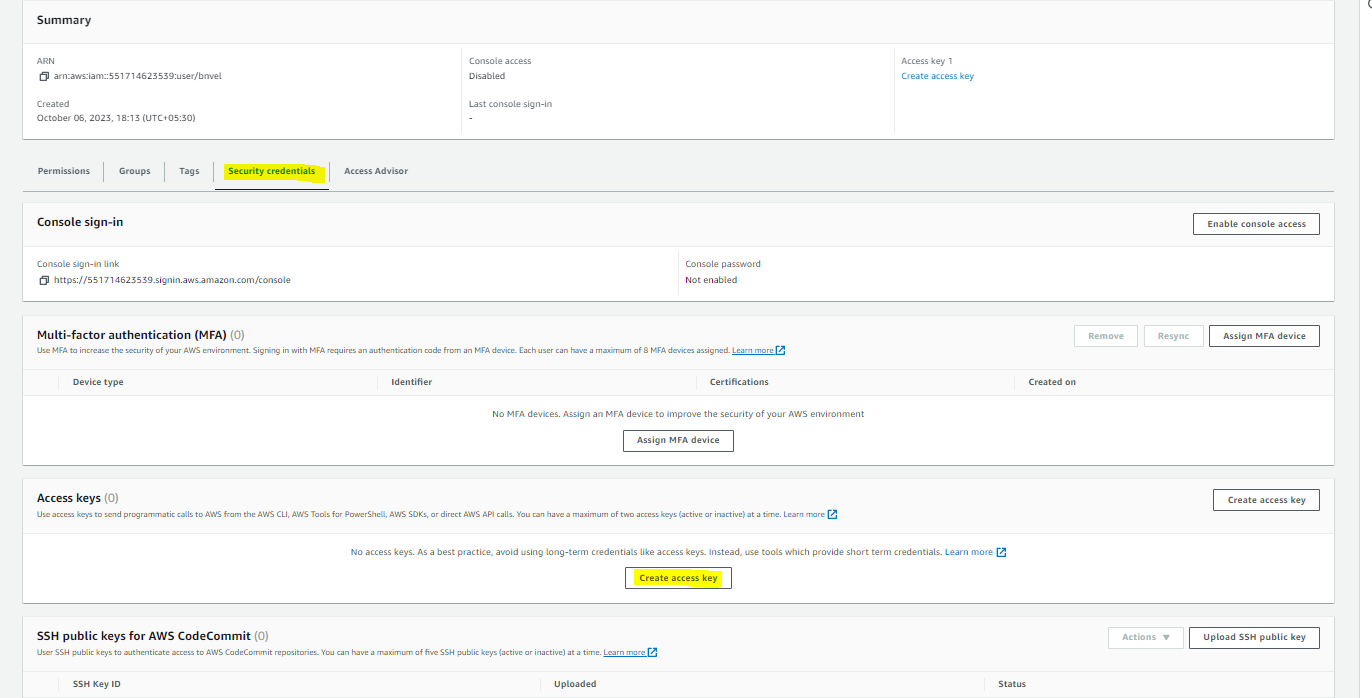
Task: Open Learn more link in MFA description
Action: click(x=752, y=351)
